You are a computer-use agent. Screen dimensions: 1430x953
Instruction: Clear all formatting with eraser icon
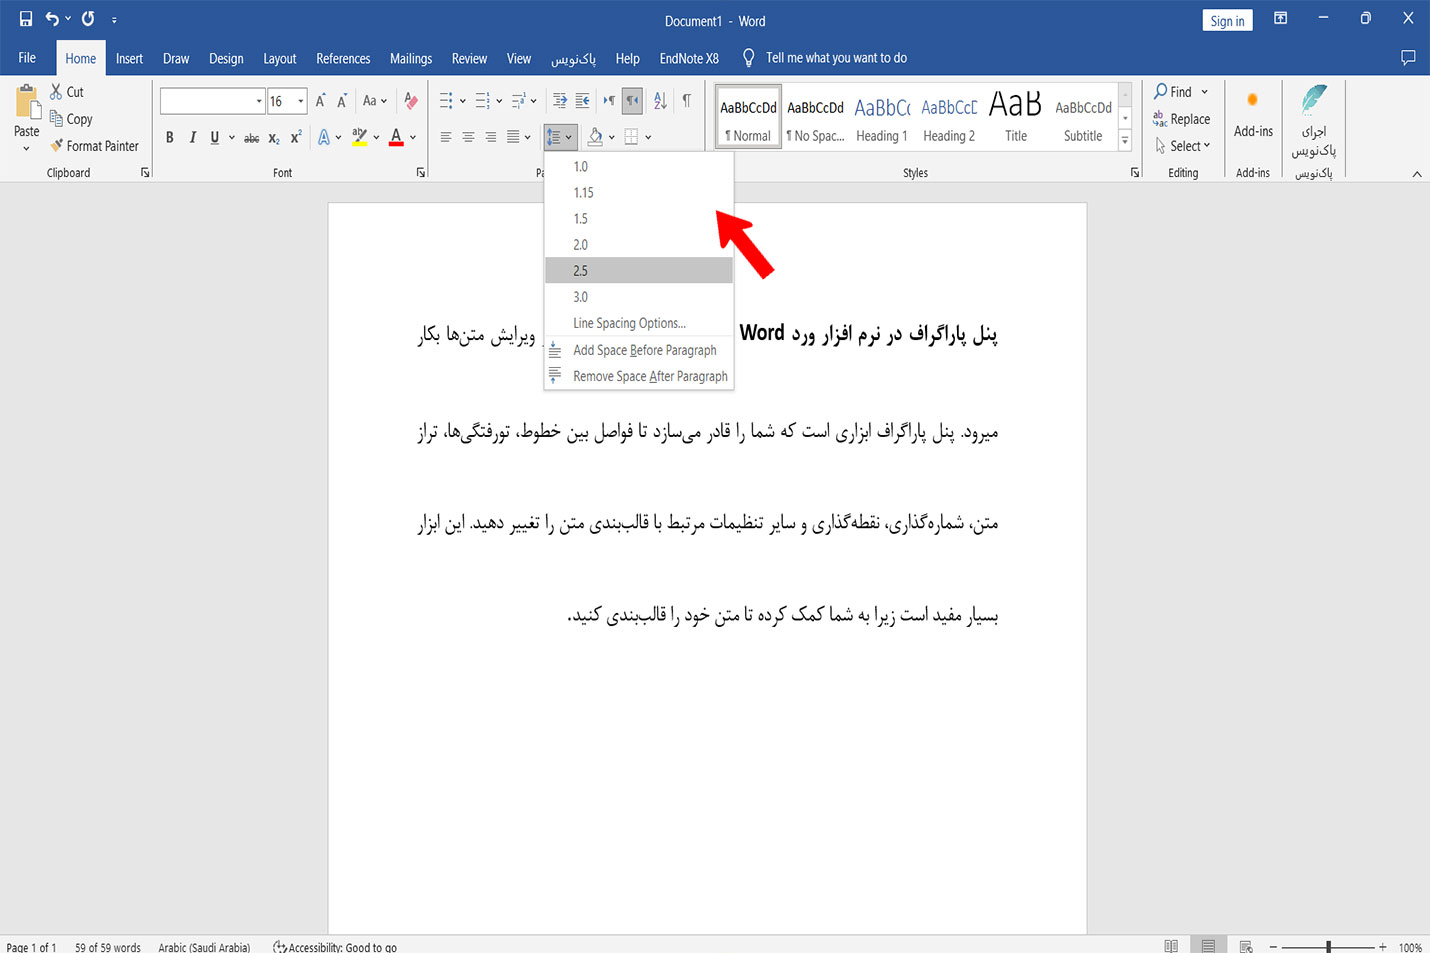(x=410, y=101)
